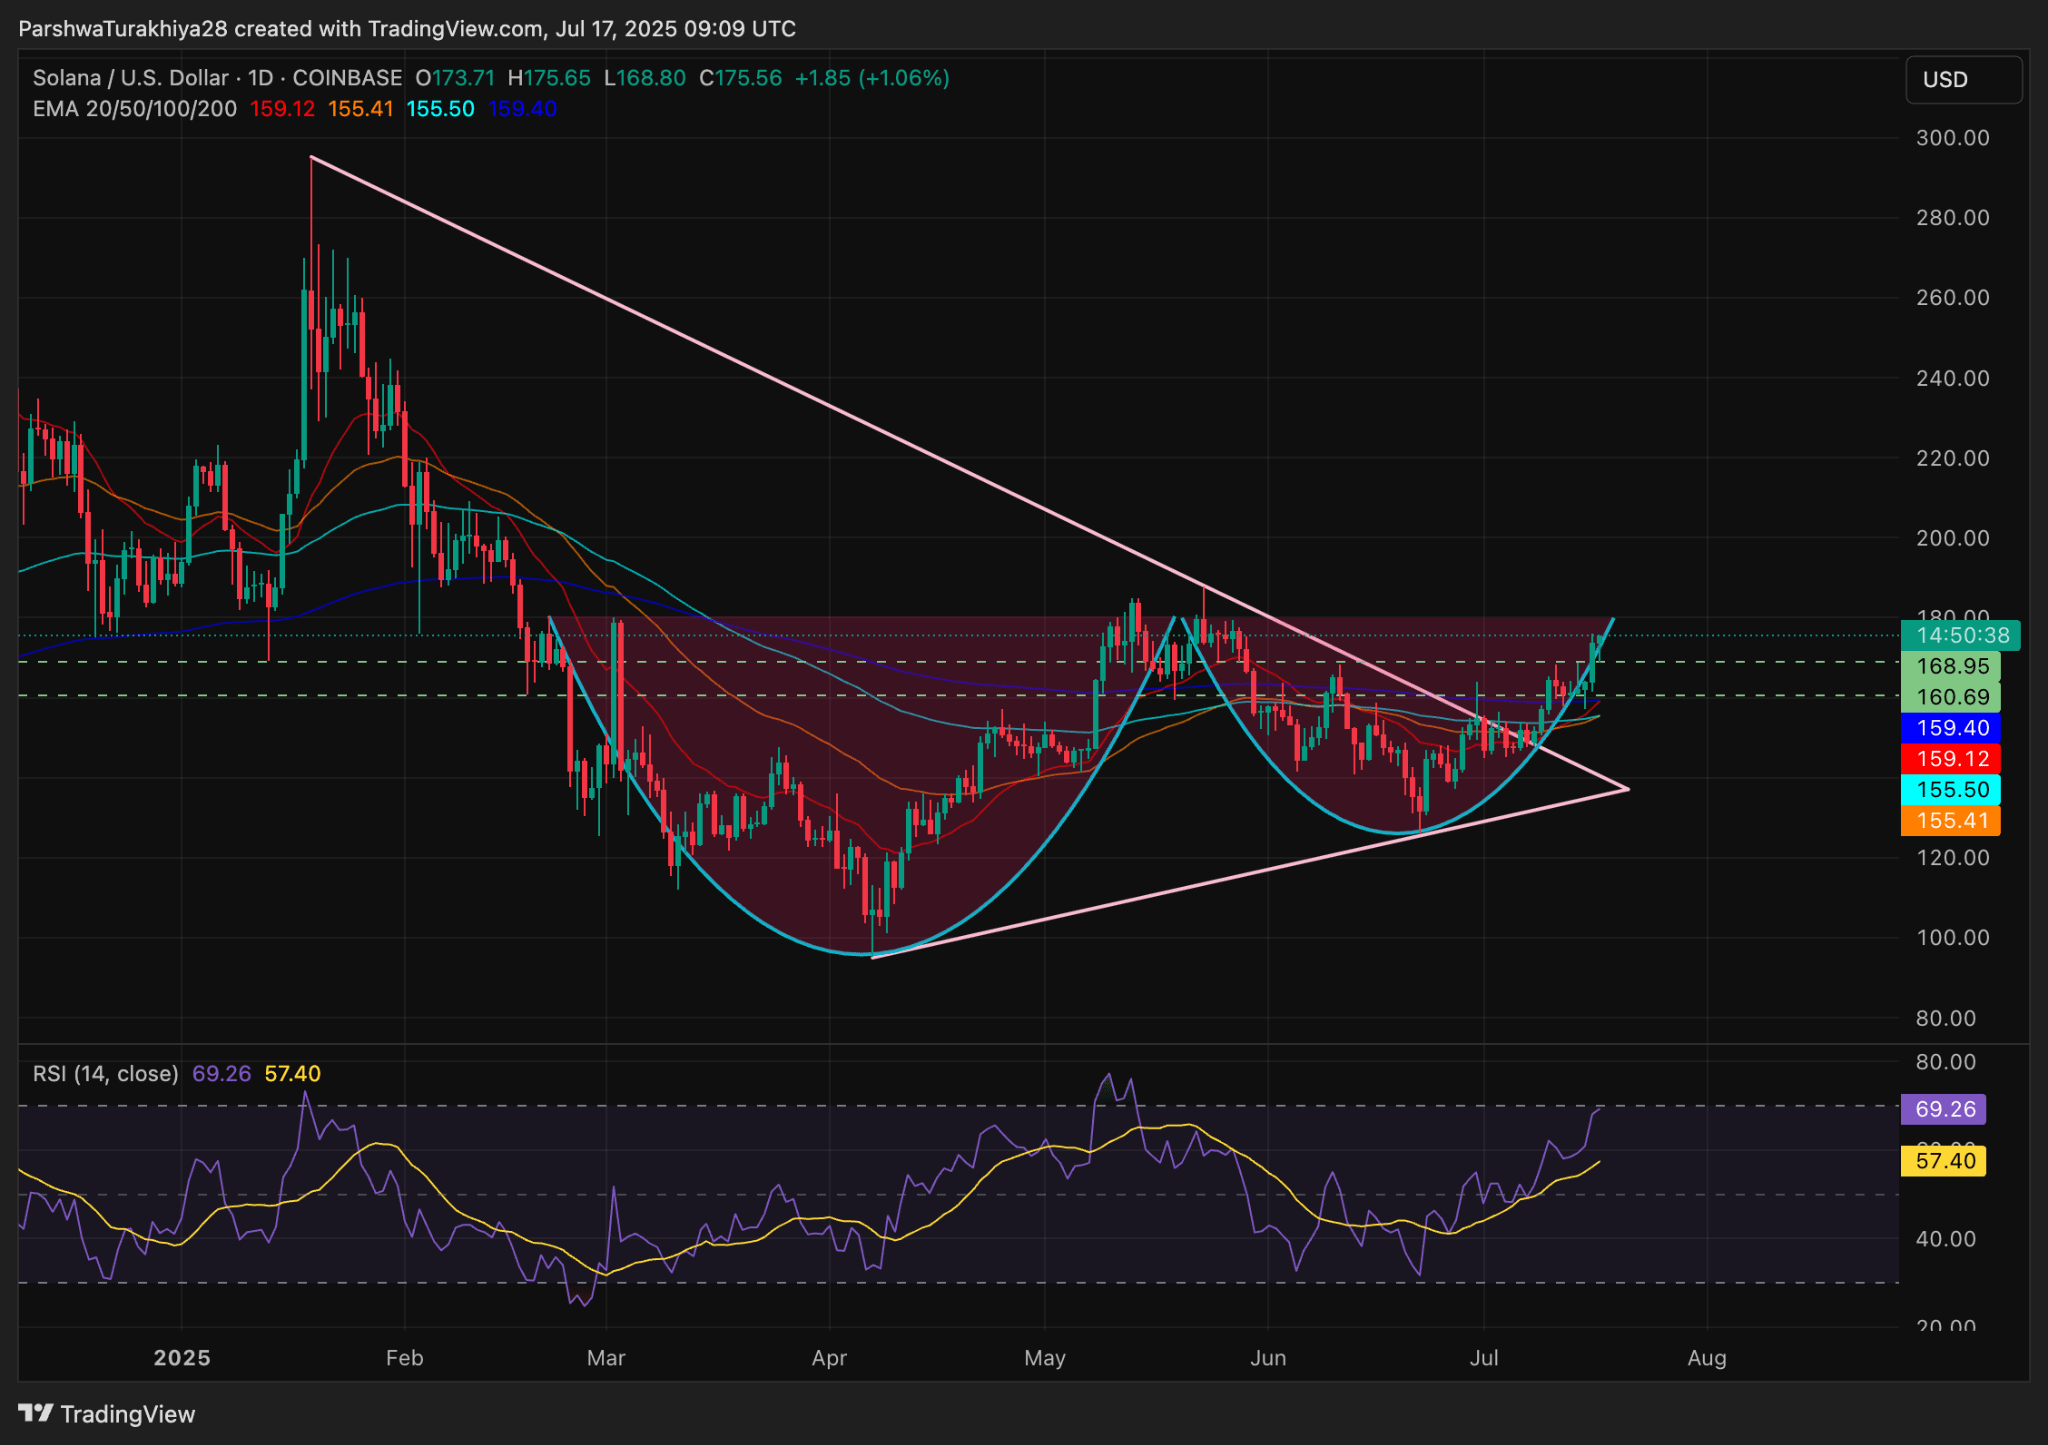Select the EMA 20/50/100/200 indicator label
The image size is (2048, 1445).
point(134,109)
